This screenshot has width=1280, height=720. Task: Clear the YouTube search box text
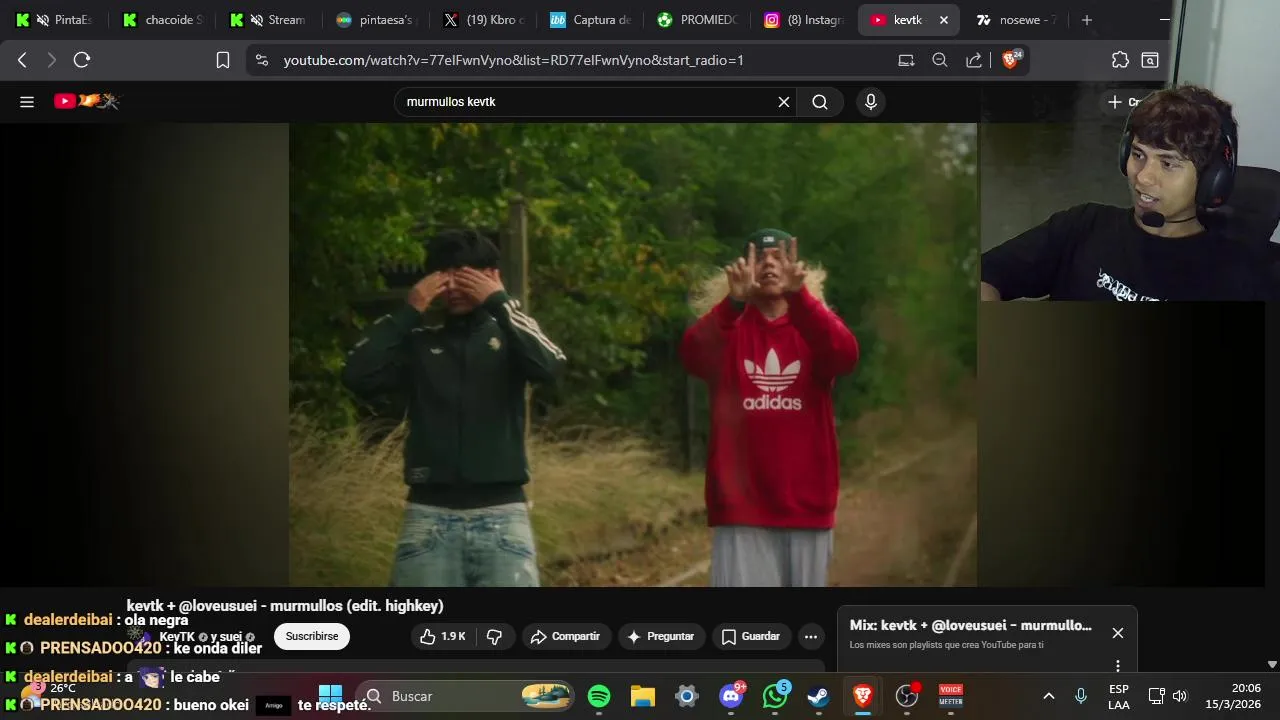point(784,101)
